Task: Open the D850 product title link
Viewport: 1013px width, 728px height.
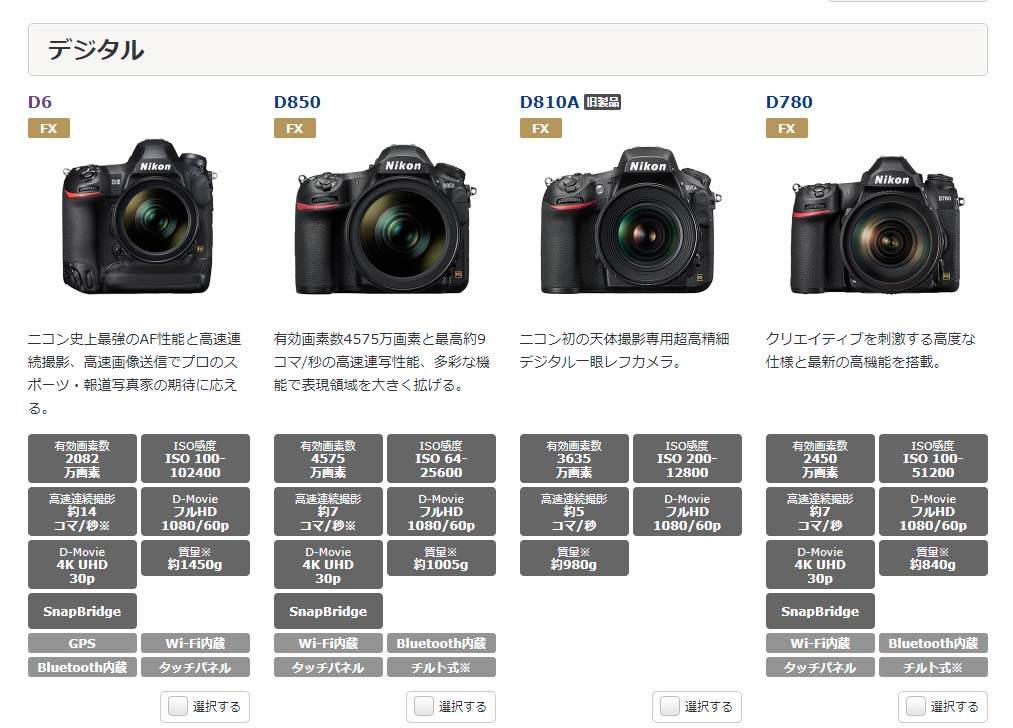Action: click(x=297, y=102)
